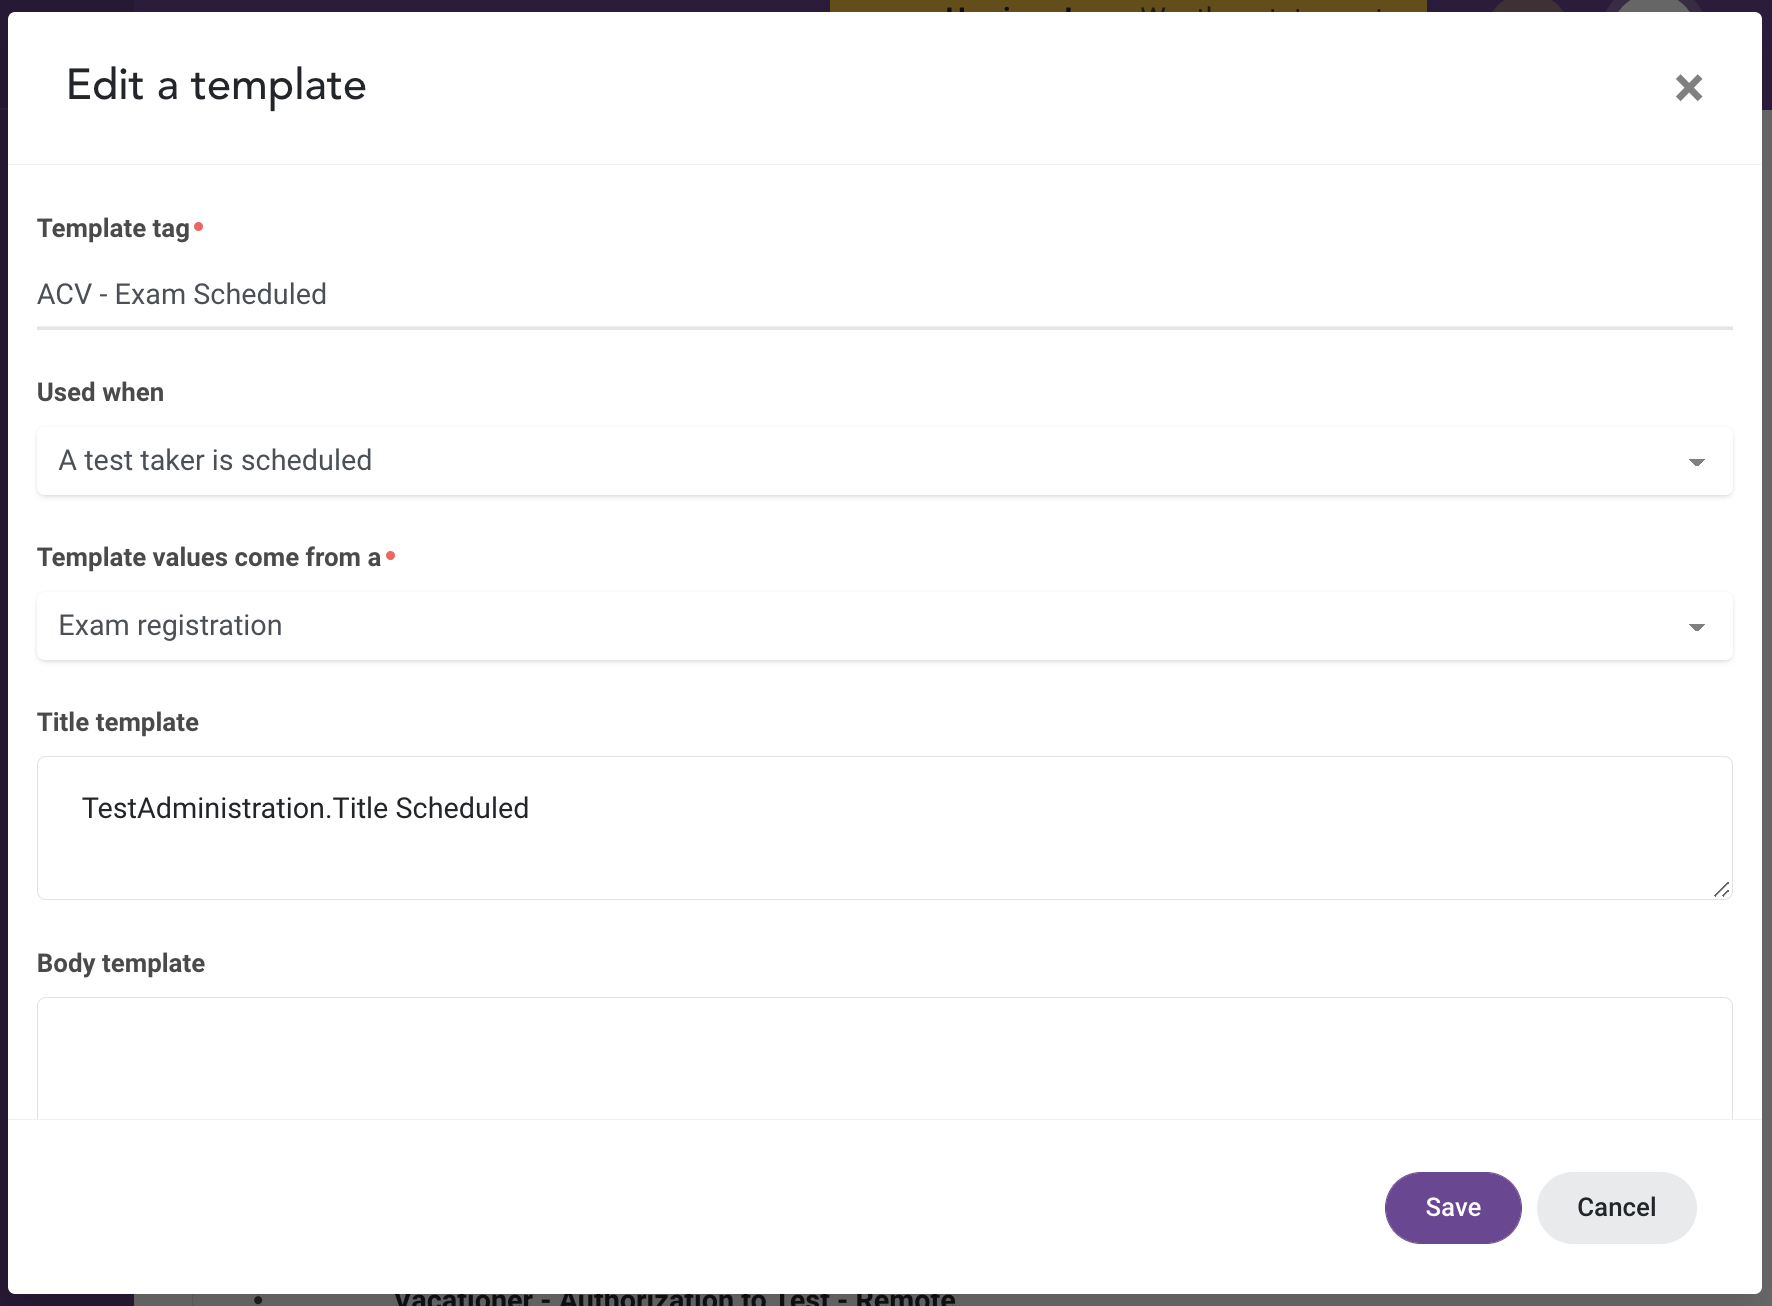Click the yellow banner behind the dialog
1772x1306 pixels.
pos(1128,6)
